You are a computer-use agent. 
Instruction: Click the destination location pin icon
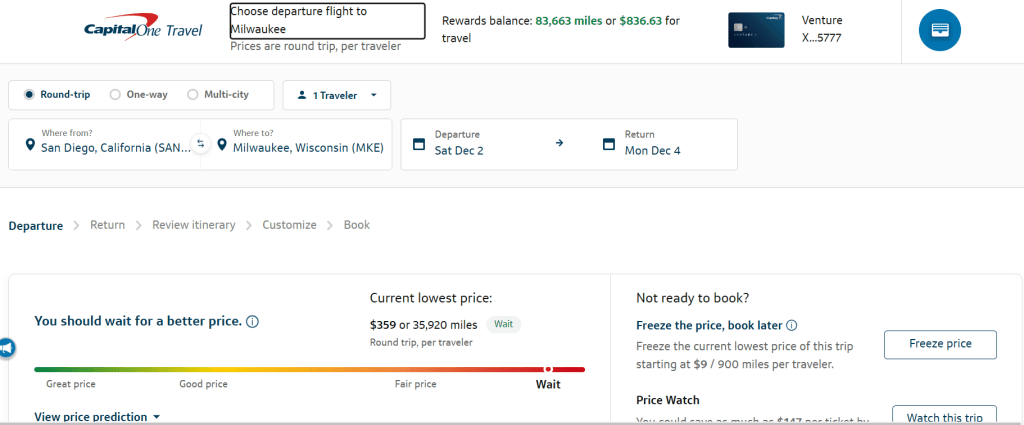222,144
